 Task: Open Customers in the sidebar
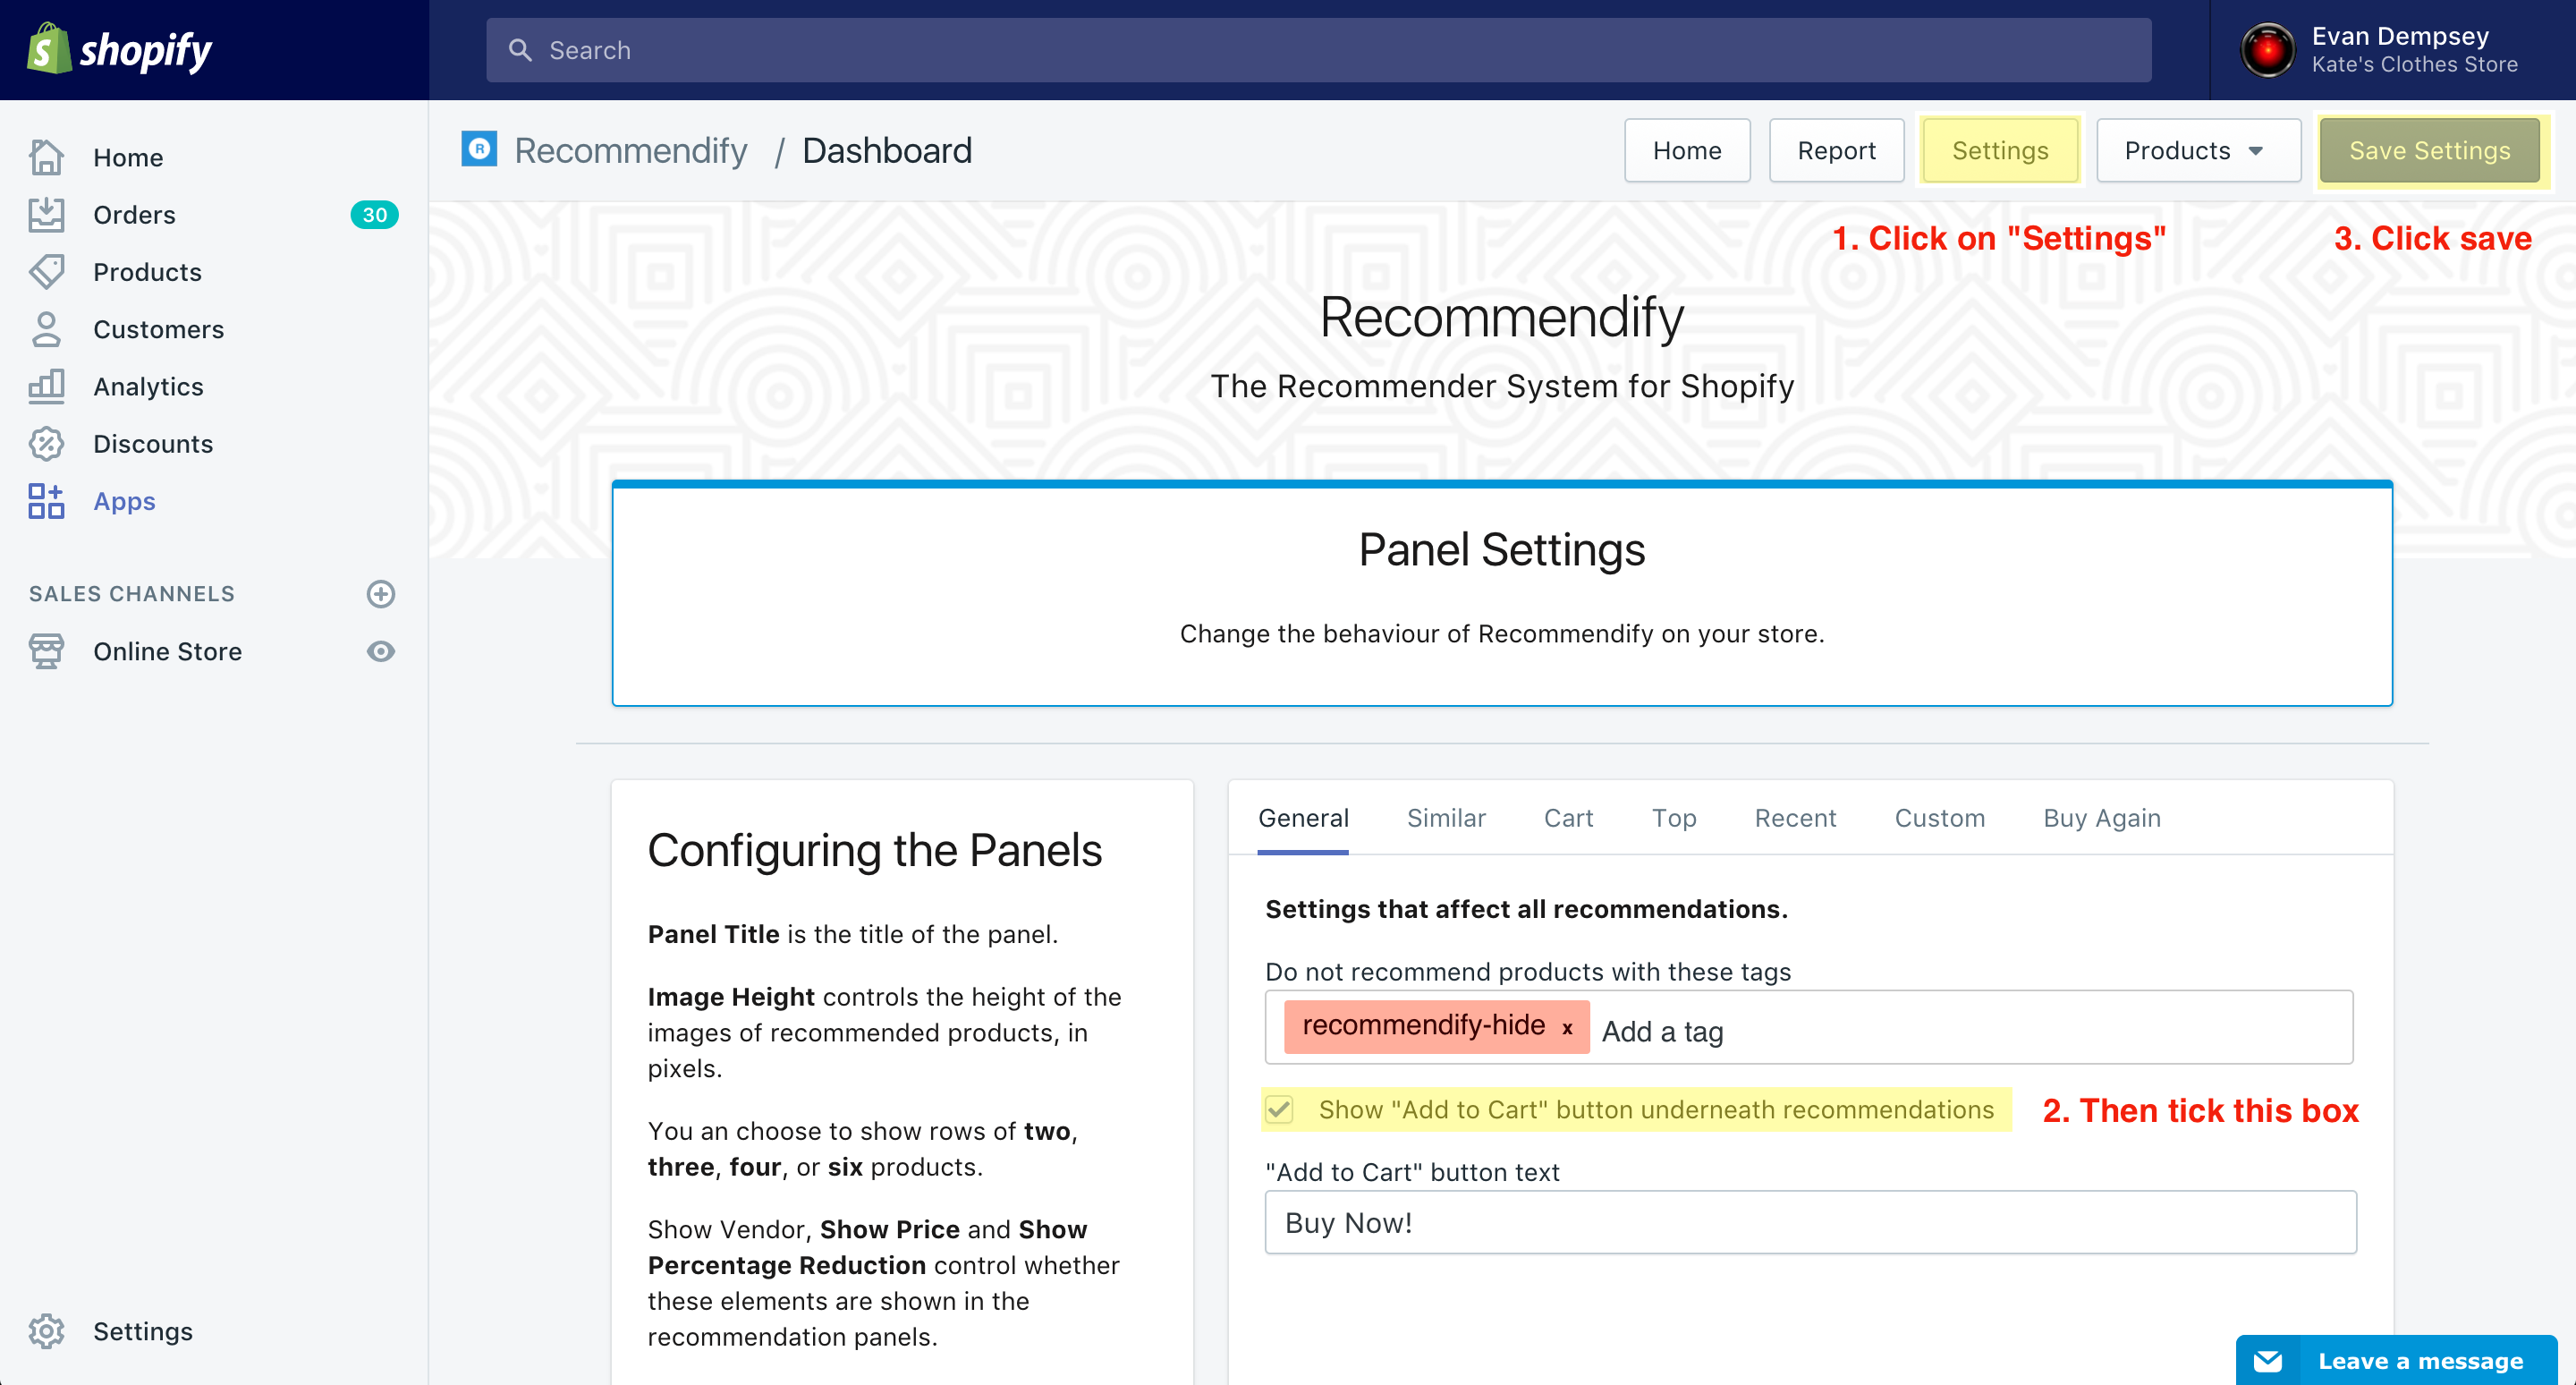pos(158,329)
